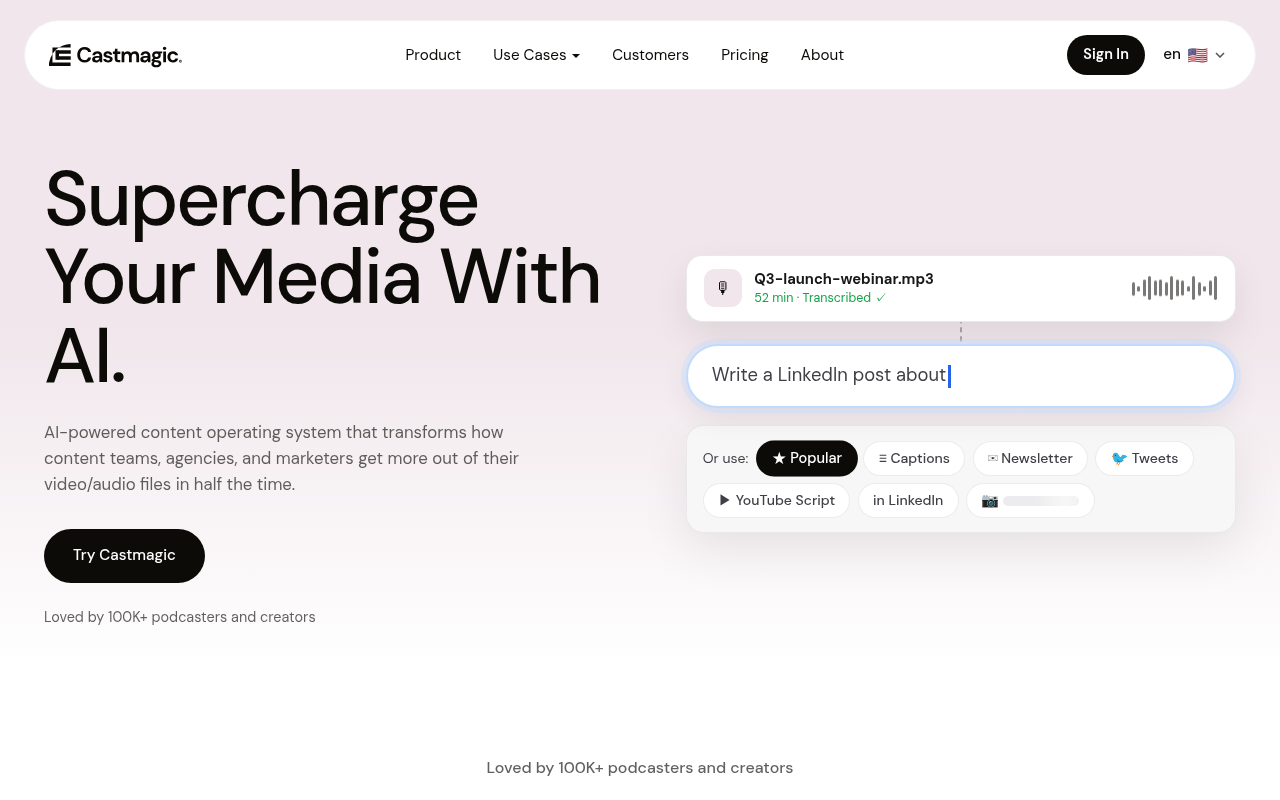Click the US flag icon

(1198, 55)
